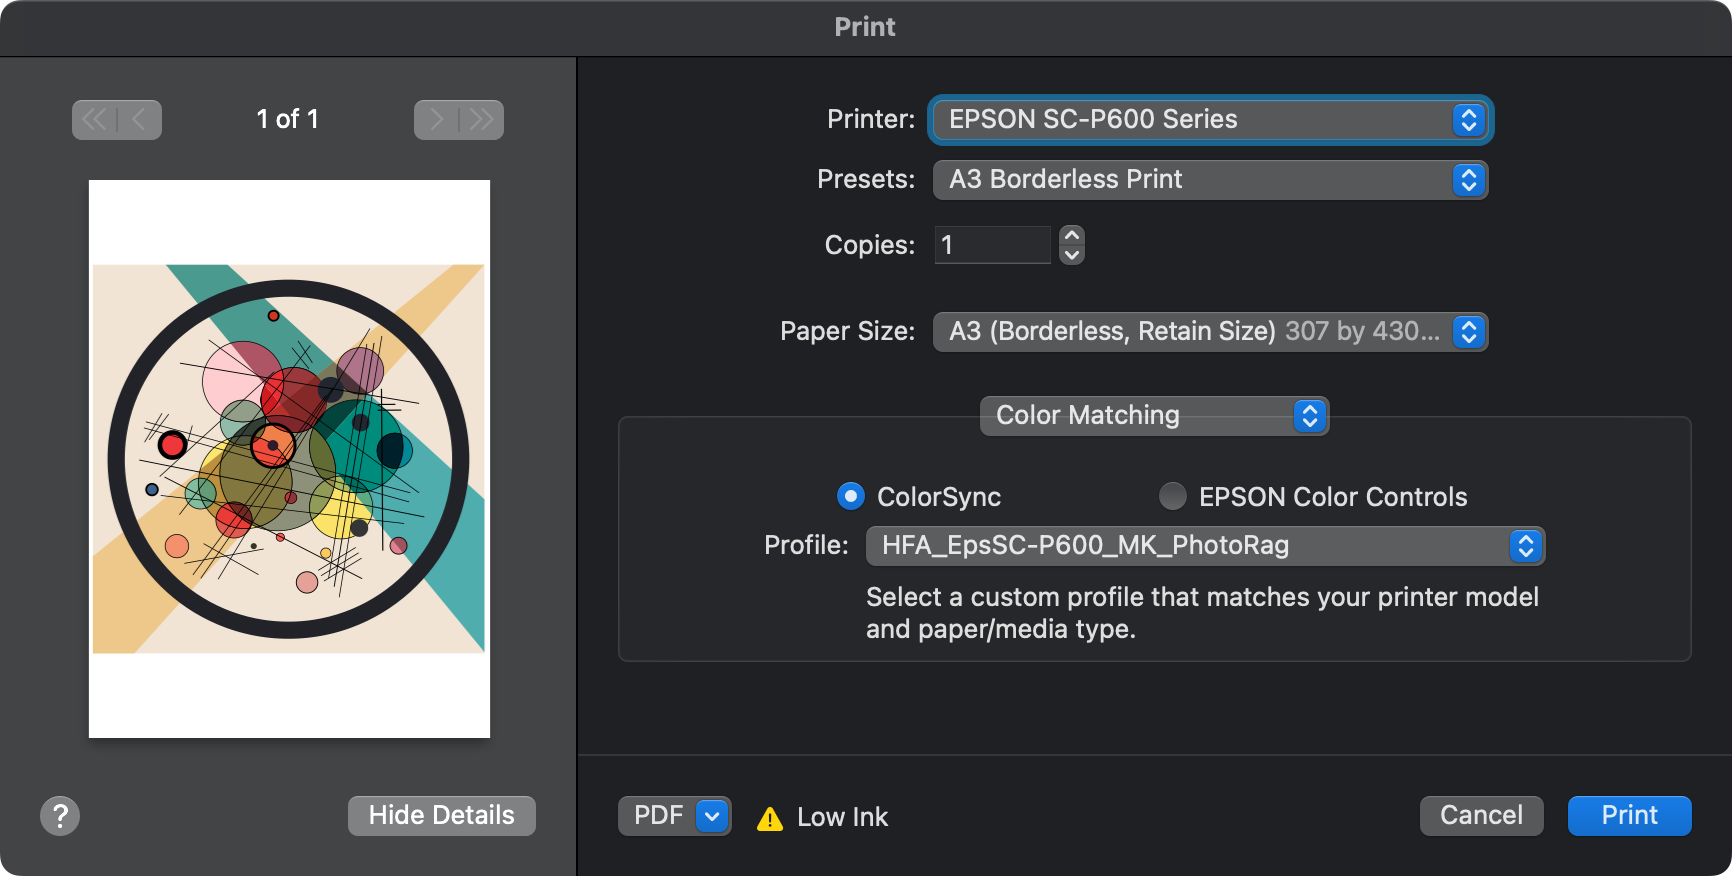Select EPSON Color Controls radio button

click(x=1172, y=496)
